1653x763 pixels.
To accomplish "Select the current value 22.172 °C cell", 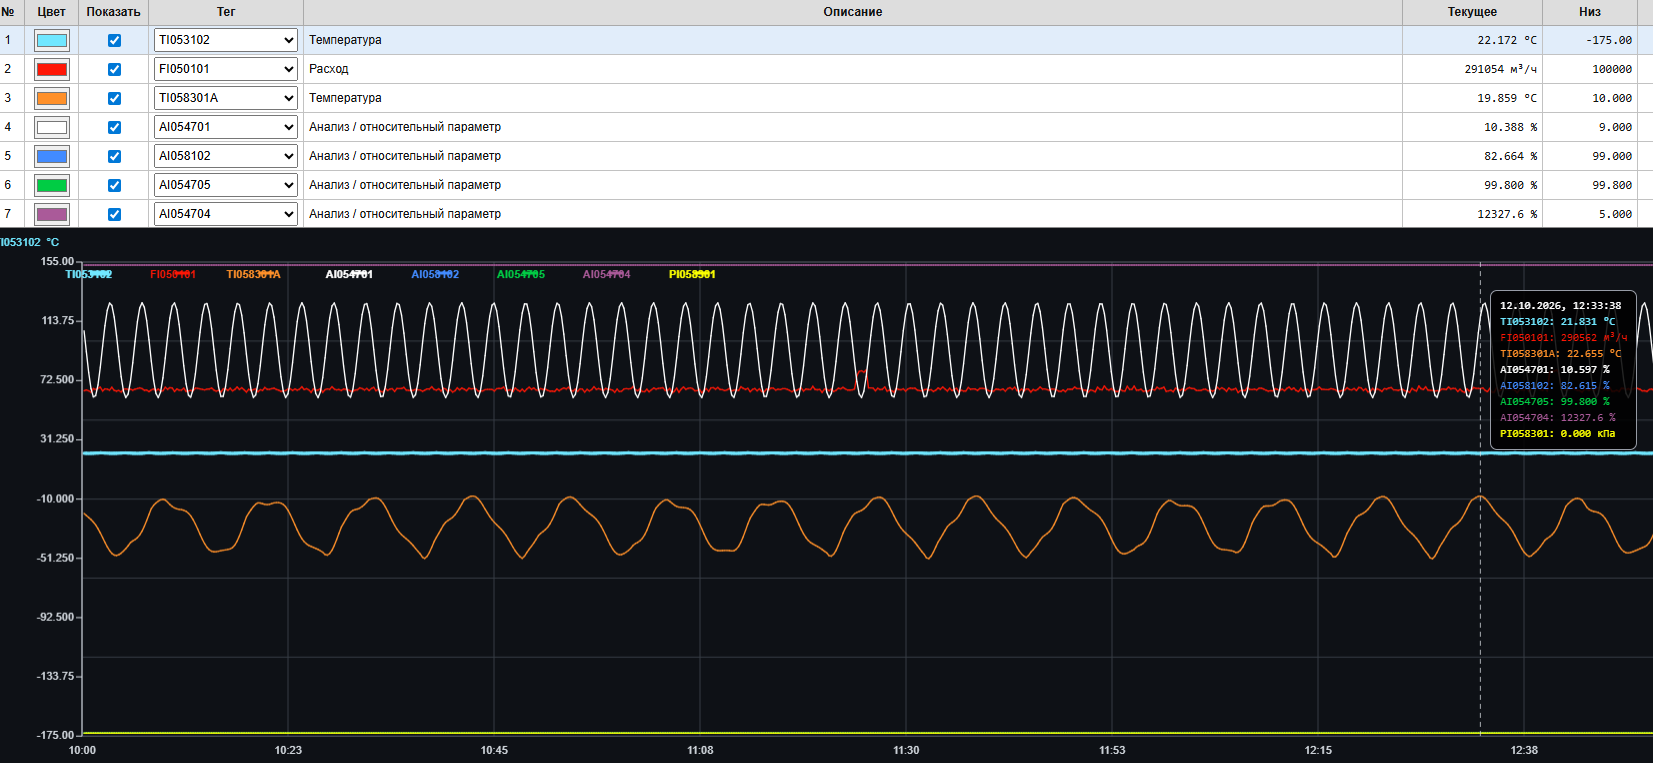I will pyautogui.click(x=1472, y=40).
